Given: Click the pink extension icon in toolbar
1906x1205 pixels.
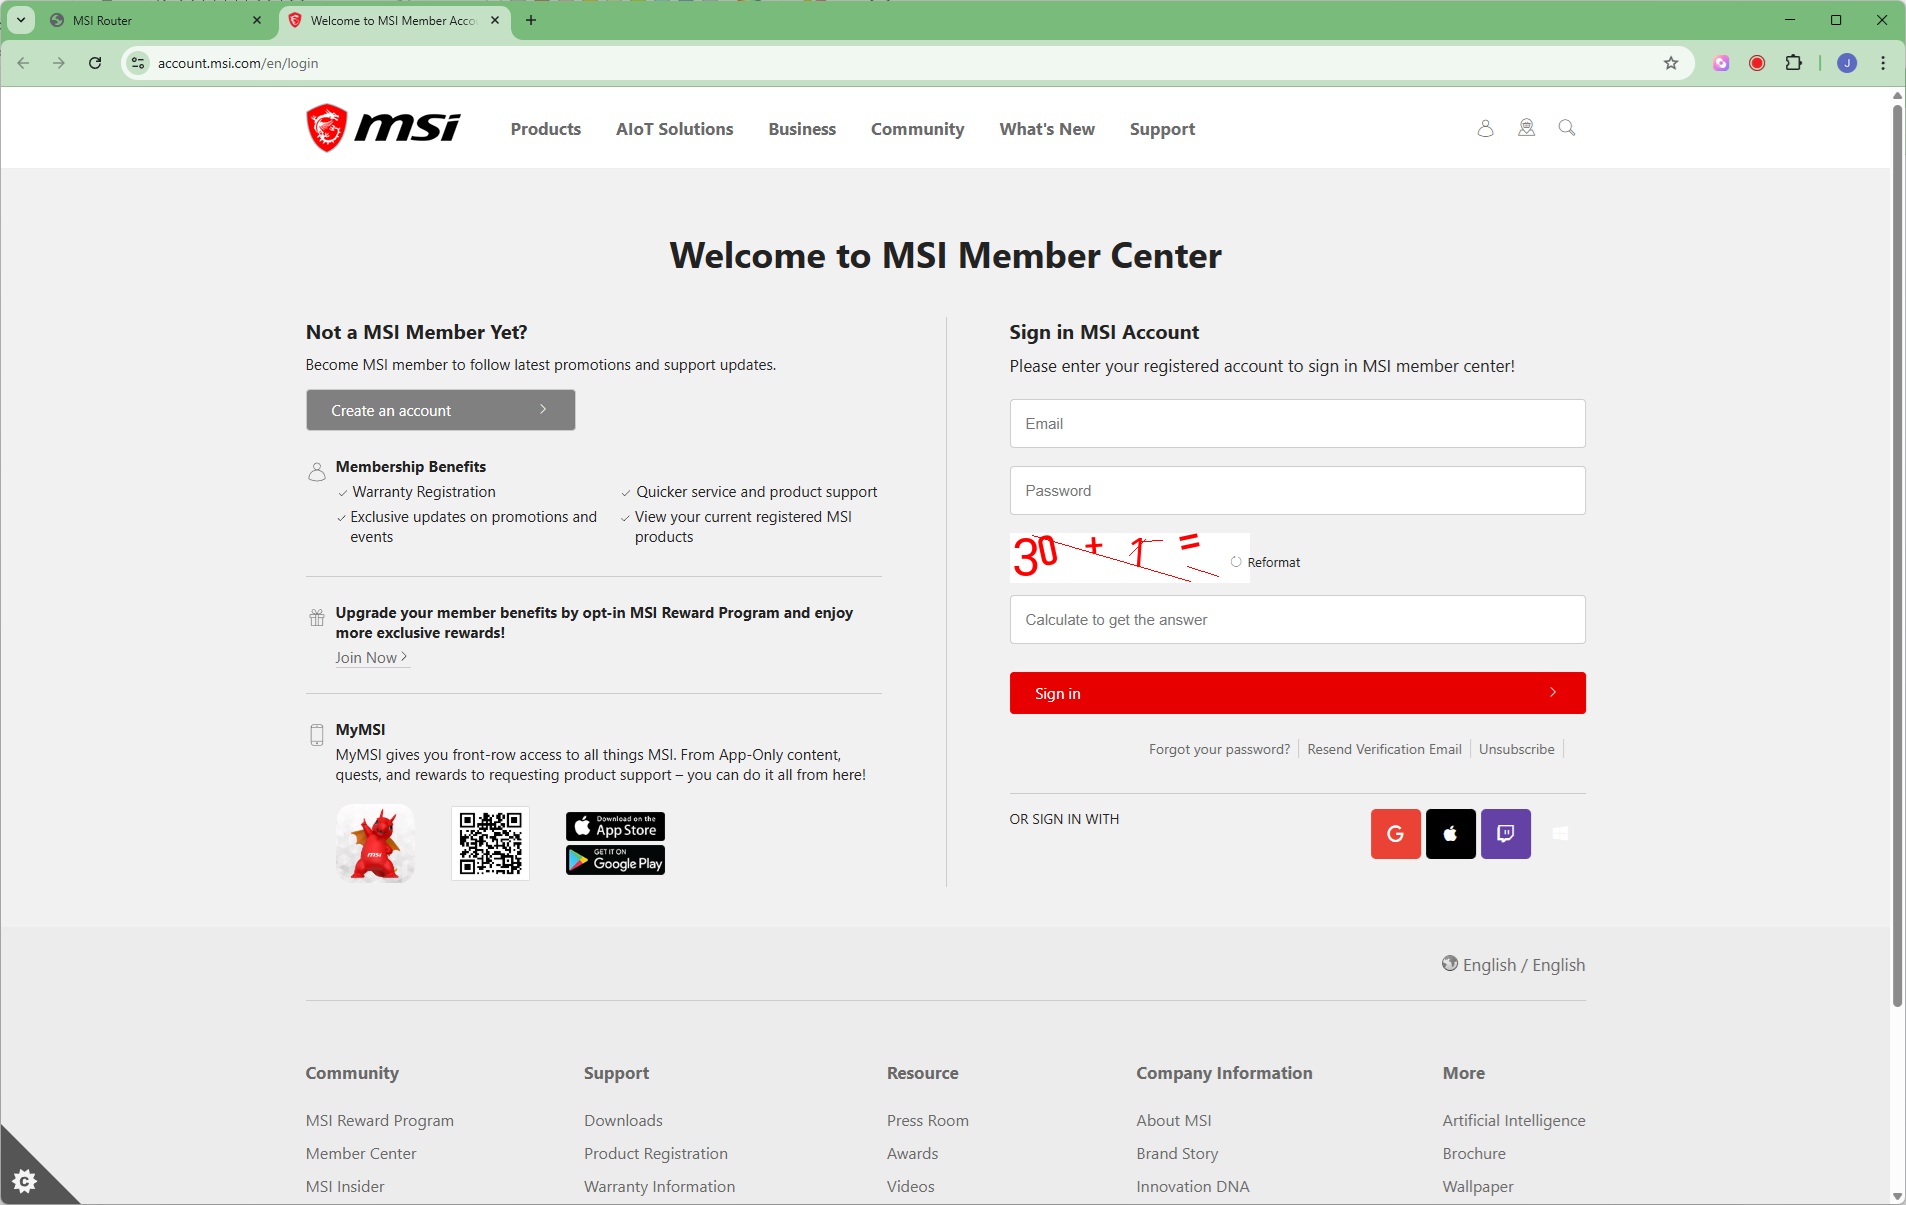Looking at the screenshot, I should (x=1721, y=63).
